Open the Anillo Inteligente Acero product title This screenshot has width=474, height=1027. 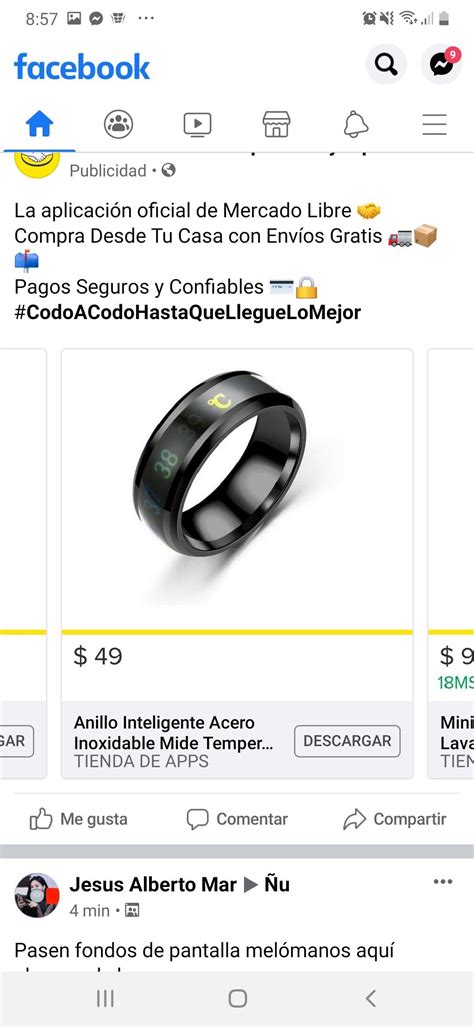173,733
